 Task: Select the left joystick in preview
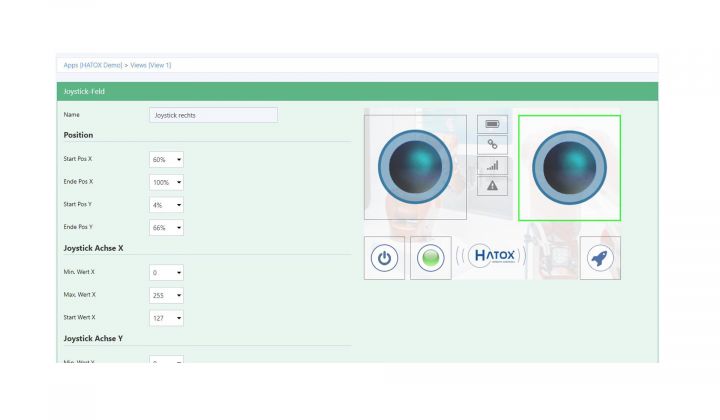point(416,167)
